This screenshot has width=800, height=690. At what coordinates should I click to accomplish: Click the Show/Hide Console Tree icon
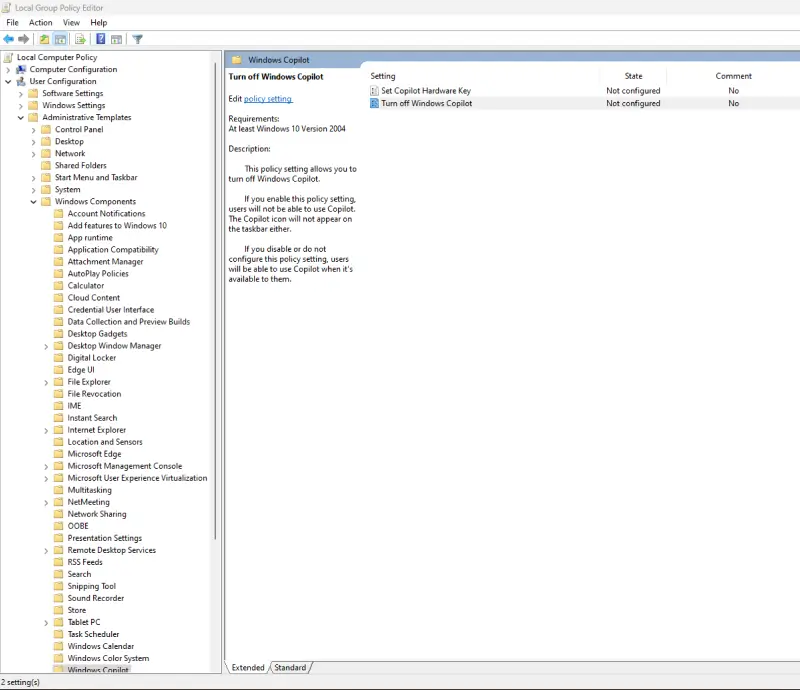[59, 39]
